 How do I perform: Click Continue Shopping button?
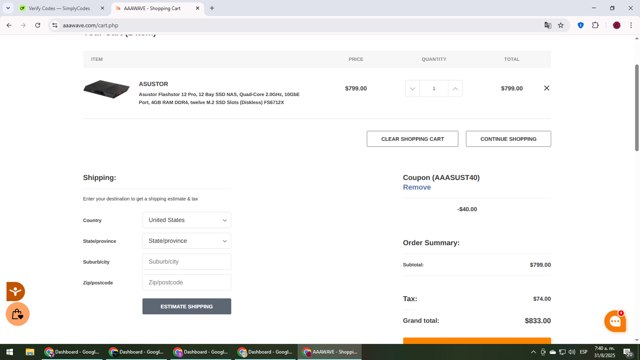click(508, 139)
